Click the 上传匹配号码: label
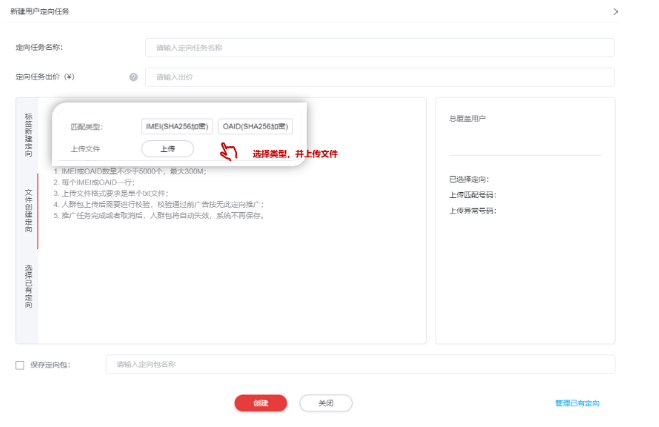 [473, 195]
